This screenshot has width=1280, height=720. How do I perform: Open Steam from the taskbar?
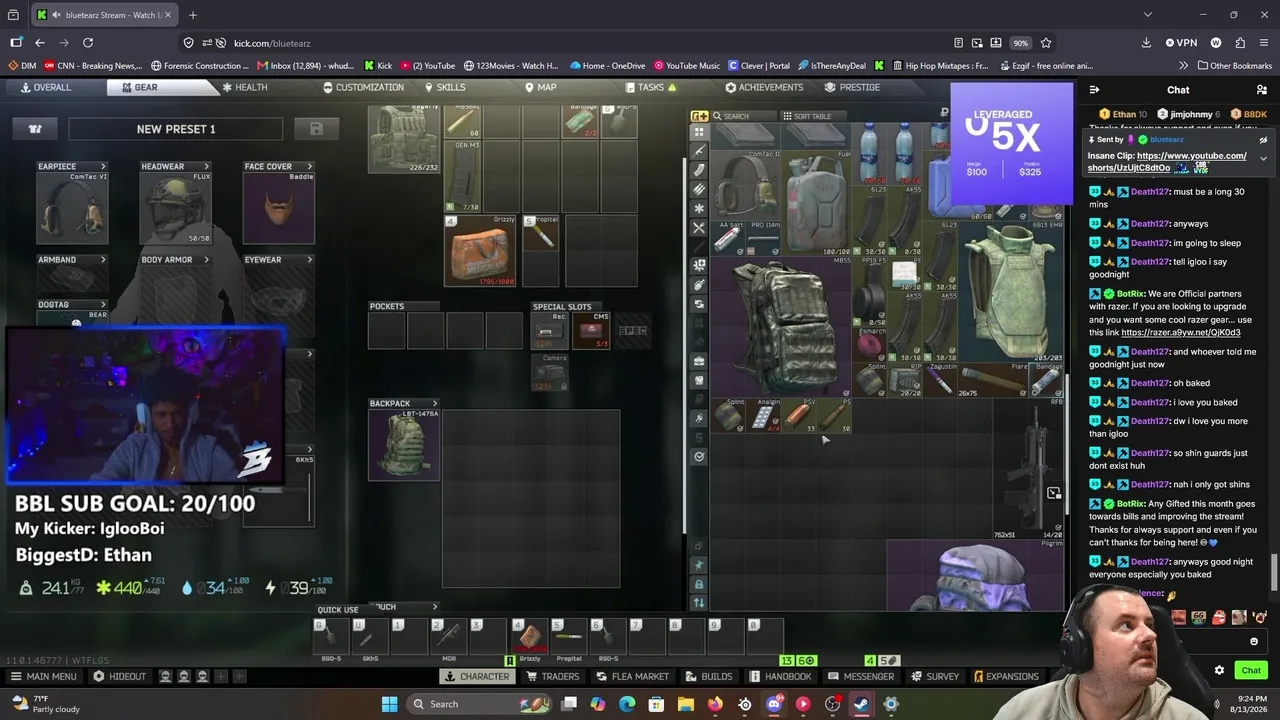(x=862, y=704)
